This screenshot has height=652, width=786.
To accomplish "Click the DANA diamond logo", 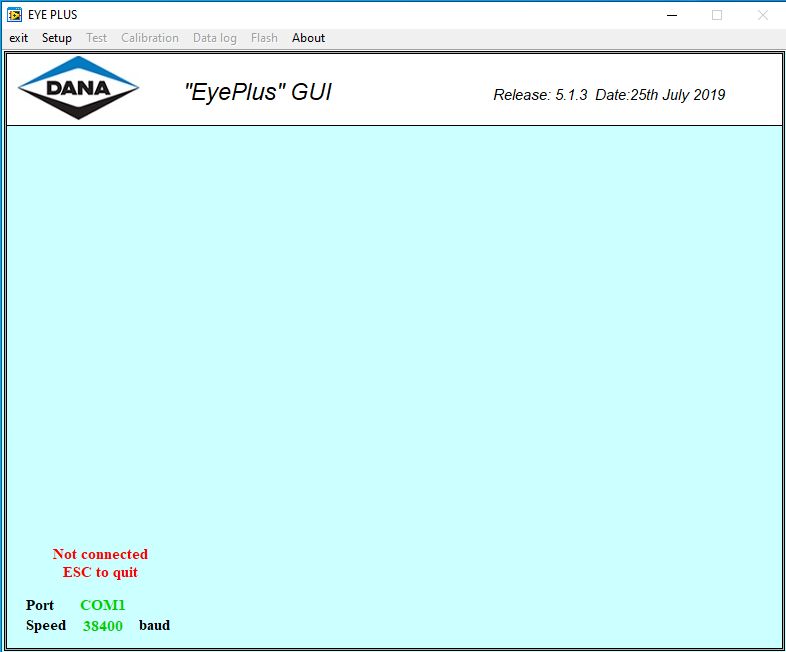I will coord(78,88).
